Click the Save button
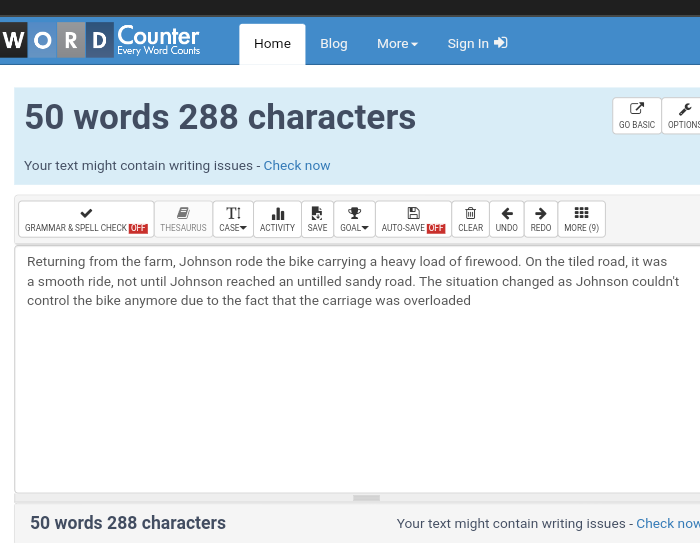Image resolution: width=700 pixels, height=543 pixels. 317,219
